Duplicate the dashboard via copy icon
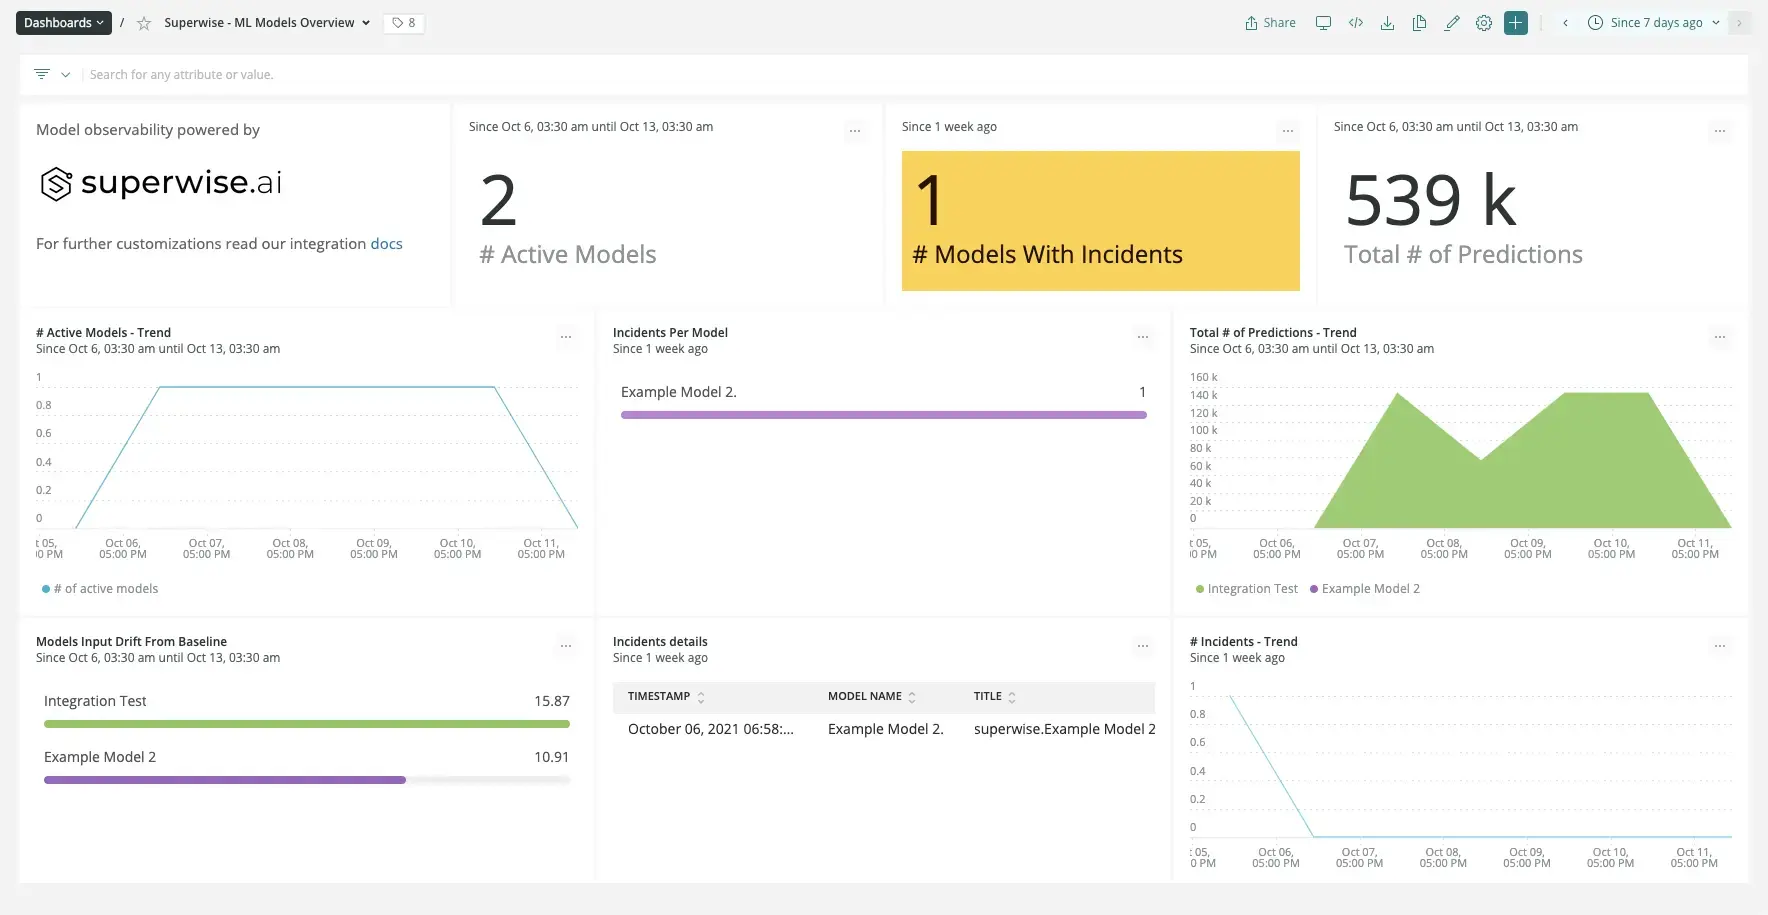The image size is (1768, 915). 1419,23
